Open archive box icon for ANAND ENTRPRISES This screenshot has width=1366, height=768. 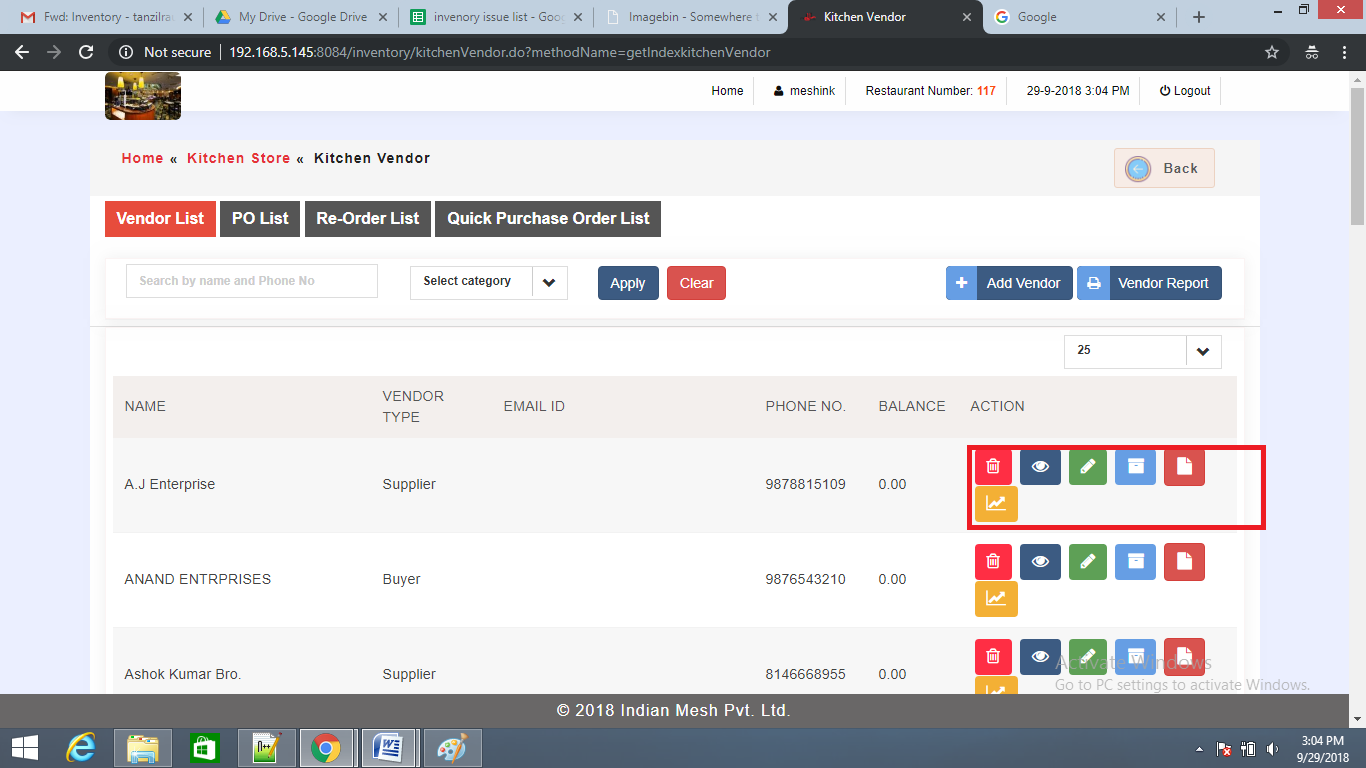click(1135, 562)
